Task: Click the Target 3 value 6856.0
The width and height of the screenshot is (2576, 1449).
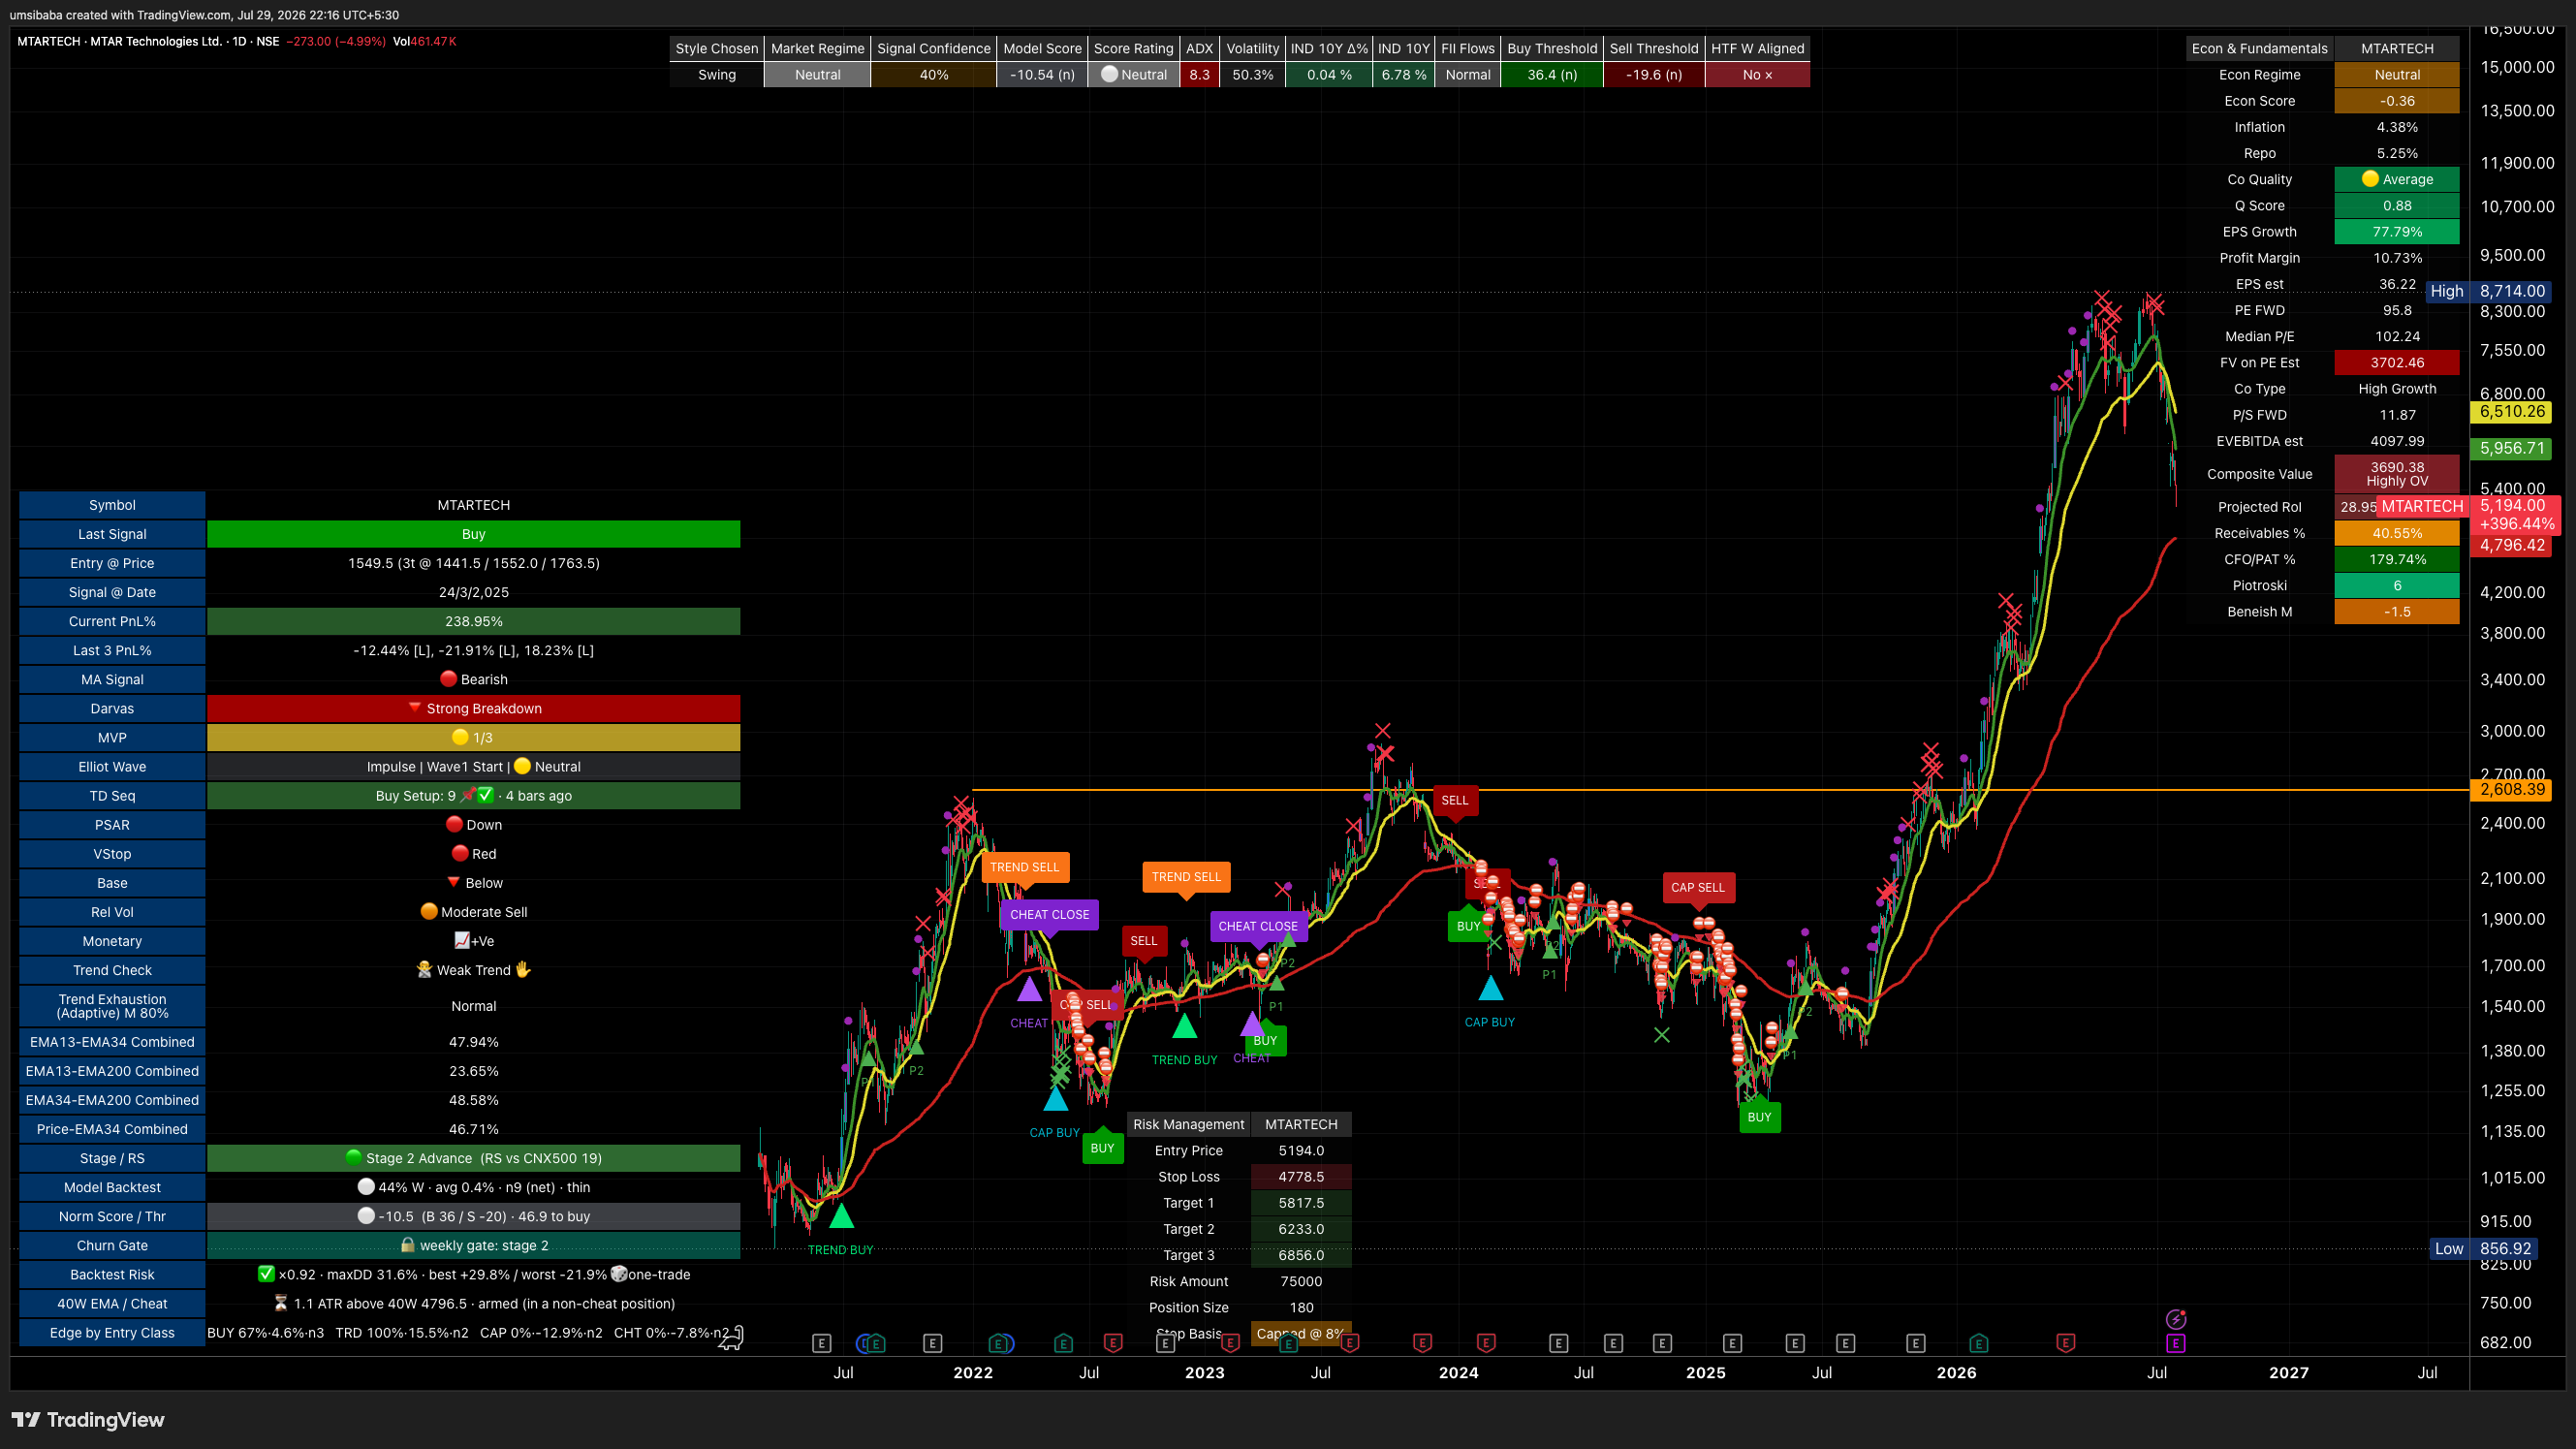Action: click(x=1301, y=1255)
